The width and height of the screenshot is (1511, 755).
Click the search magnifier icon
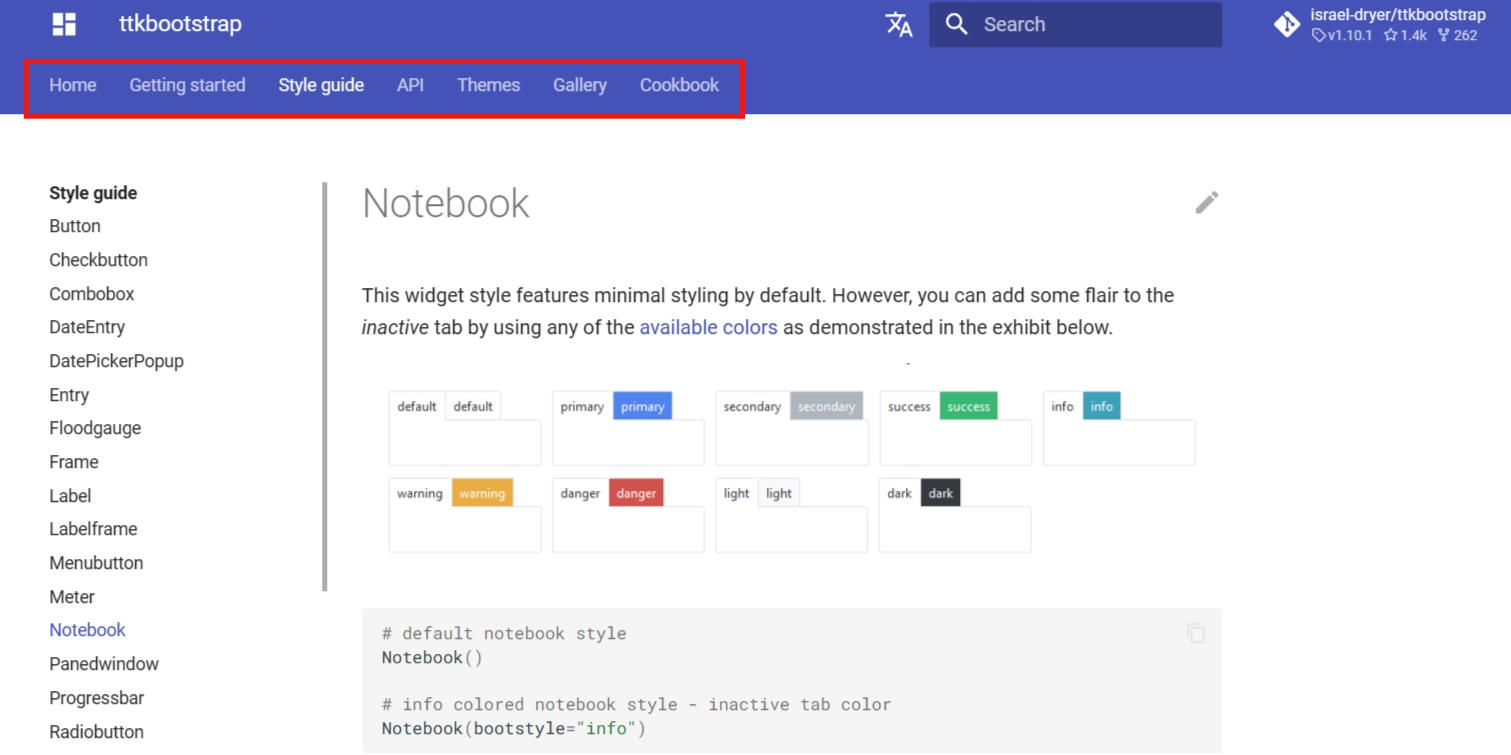pos(957,24)
